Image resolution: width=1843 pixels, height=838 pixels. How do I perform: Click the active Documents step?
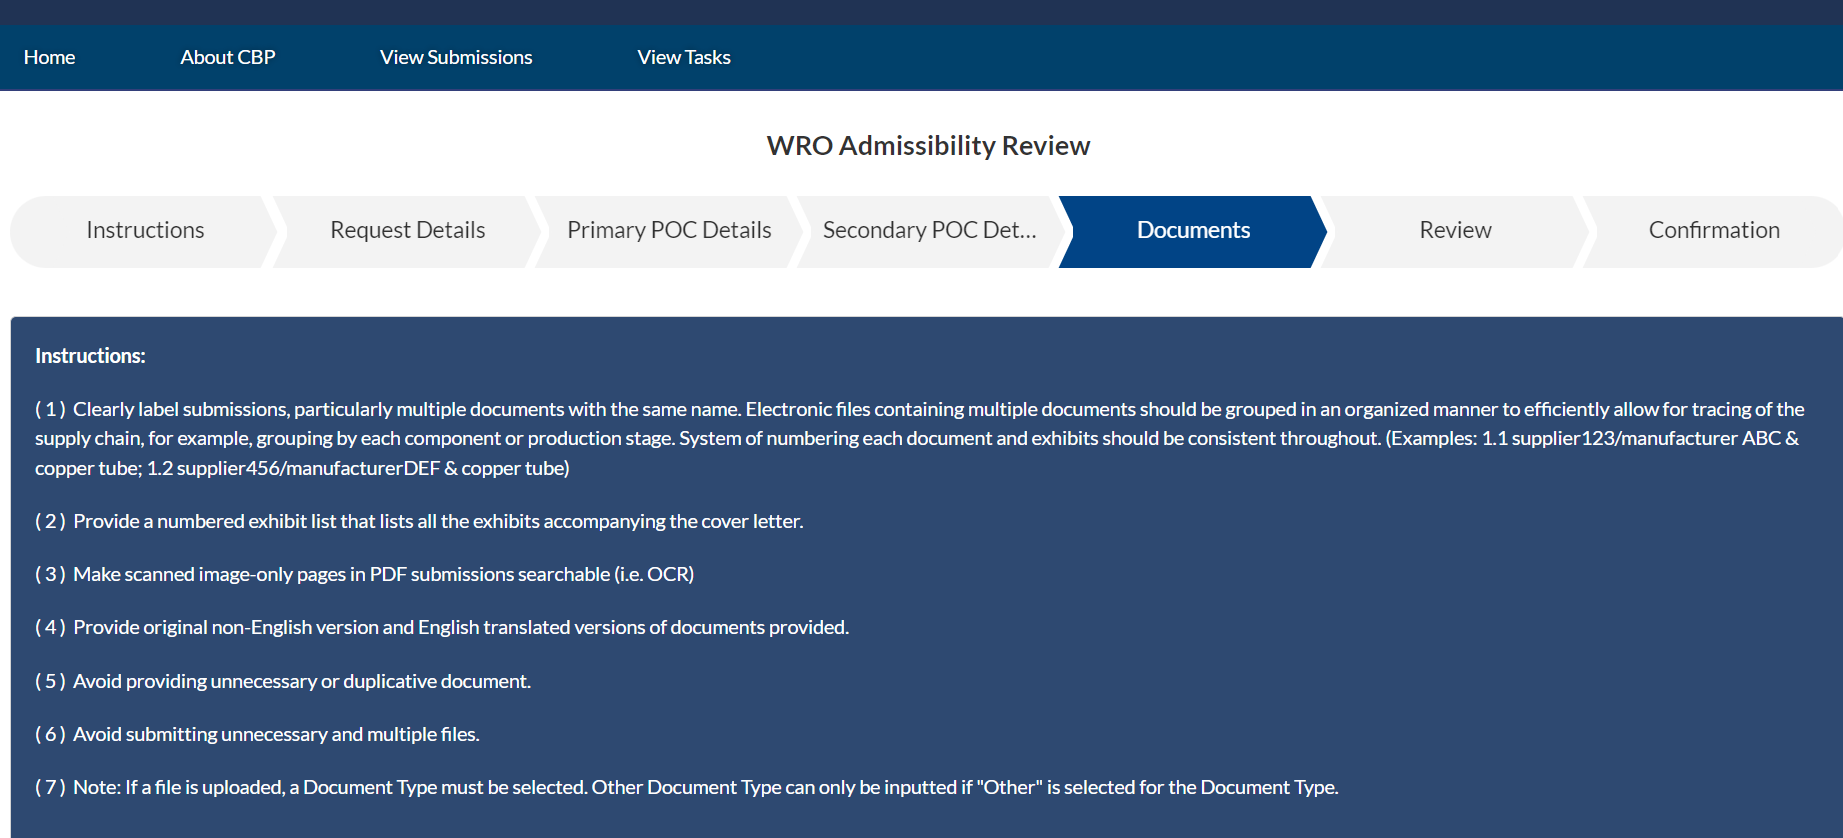pyautogui.click(x=1193, y=230)
